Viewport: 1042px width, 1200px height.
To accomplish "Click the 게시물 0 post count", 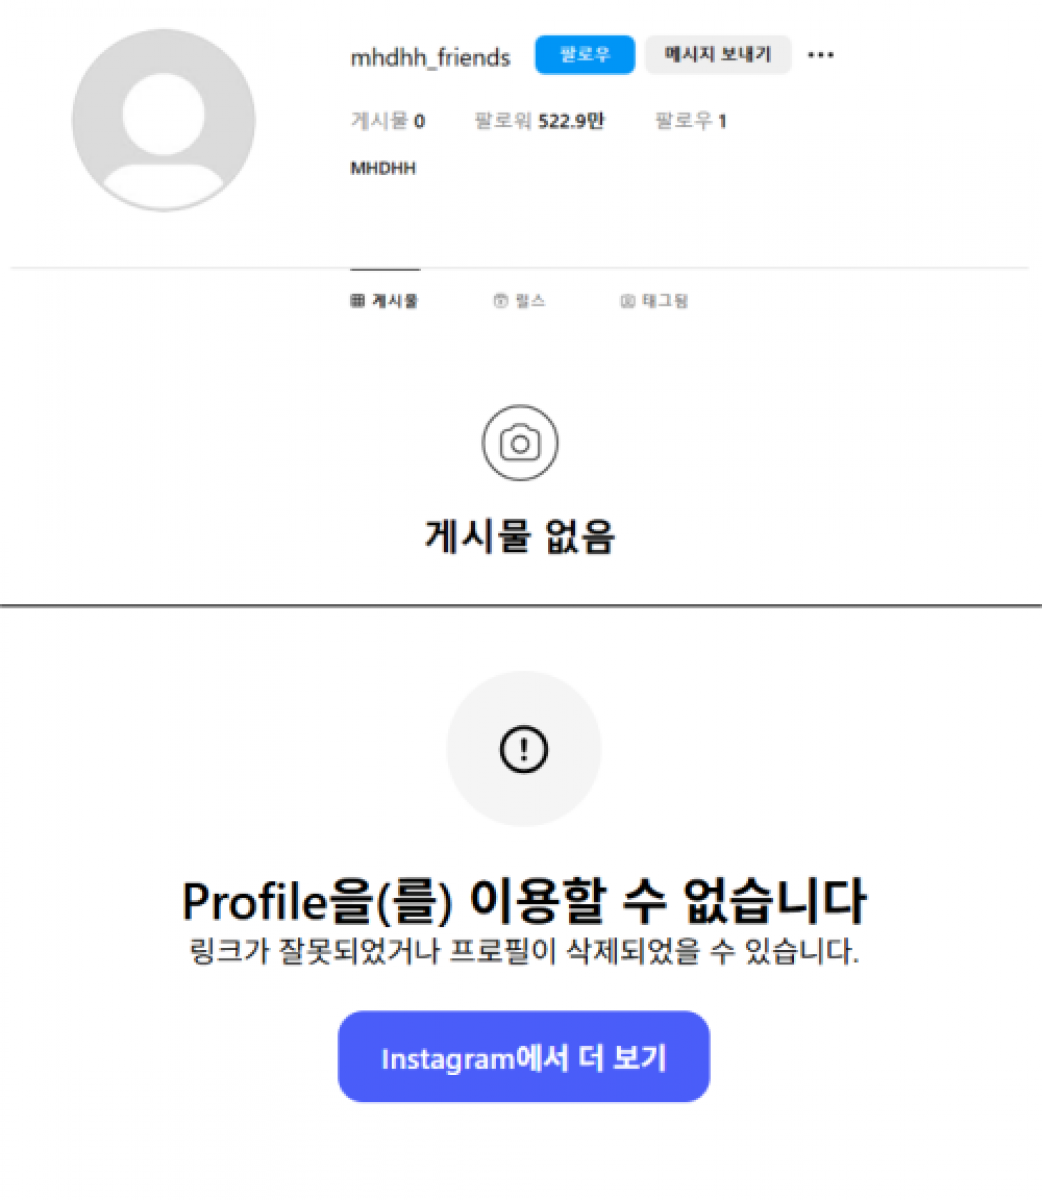I will click(387, 121).
